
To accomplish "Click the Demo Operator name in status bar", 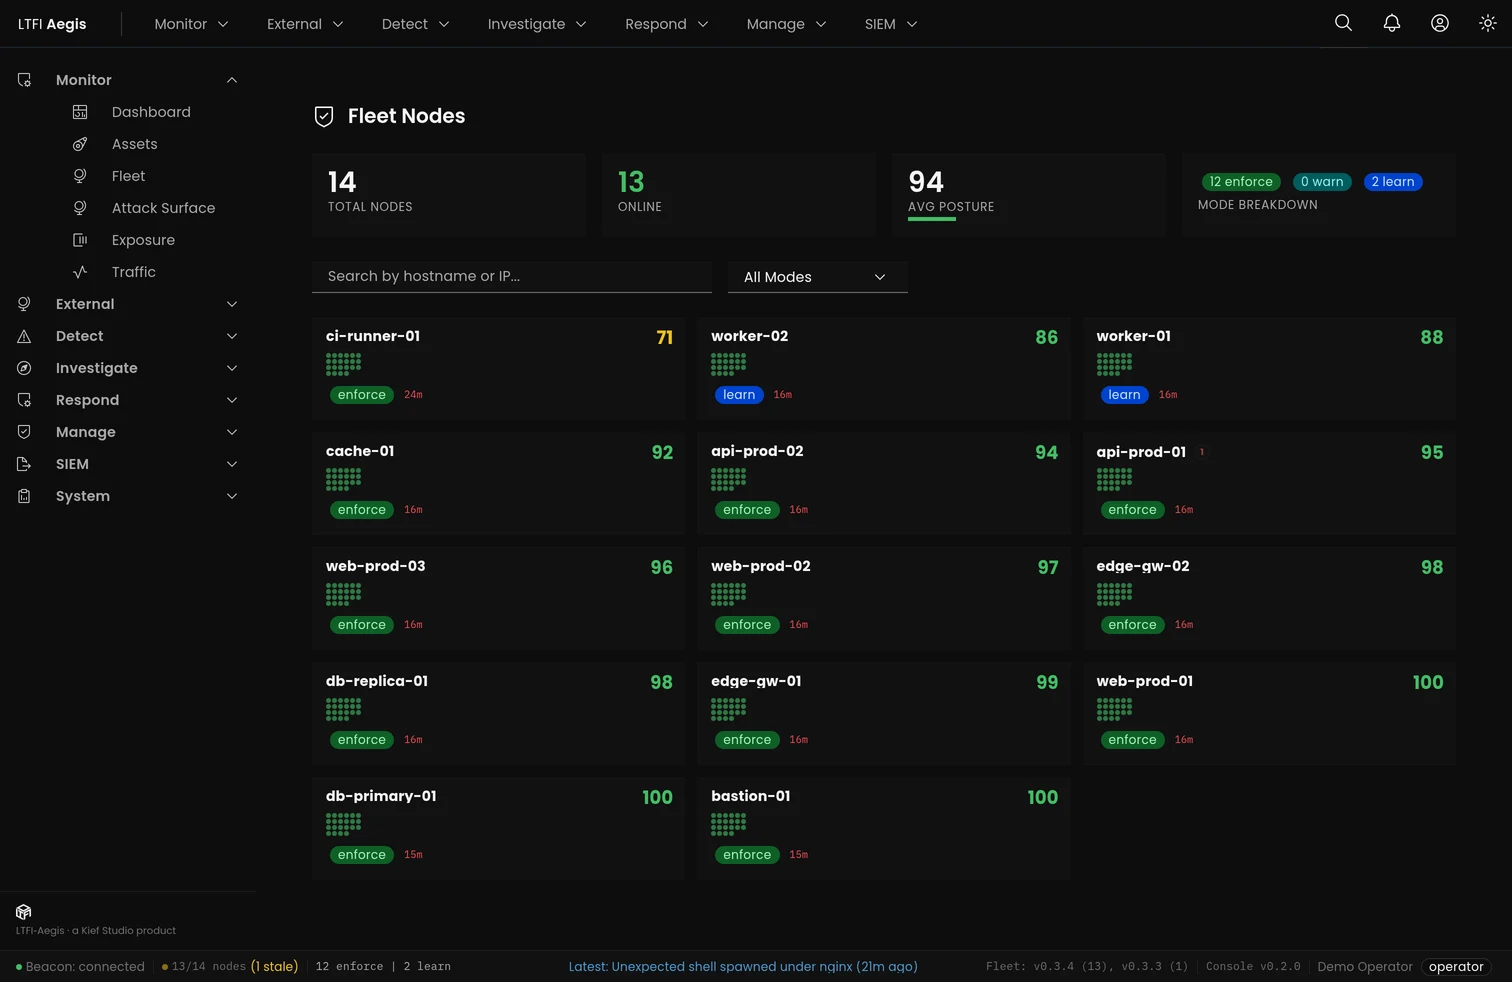I will coord(1365,967).
